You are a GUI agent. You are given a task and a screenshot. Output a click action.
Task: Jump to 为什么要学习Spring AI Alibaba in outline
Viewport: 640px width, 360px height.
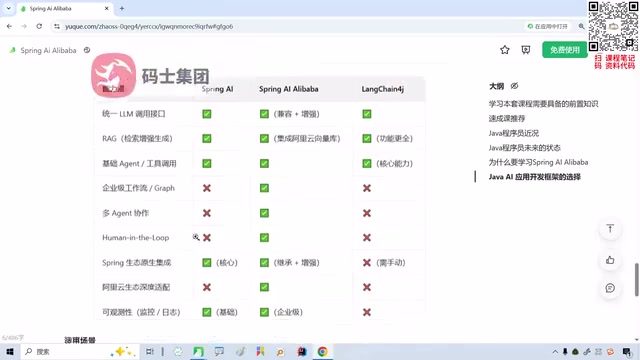point(538,162)
